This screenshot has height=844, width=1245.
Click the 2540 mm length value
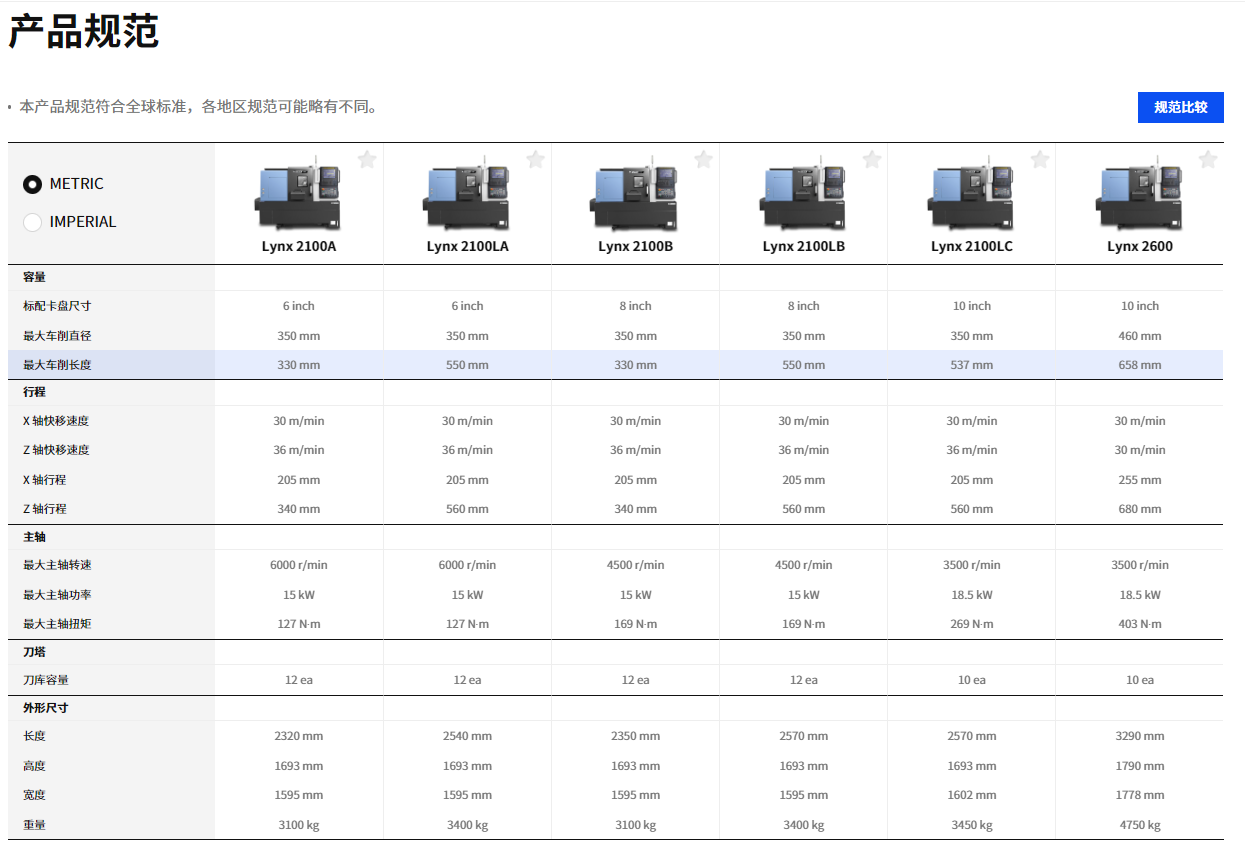point(467,736)
